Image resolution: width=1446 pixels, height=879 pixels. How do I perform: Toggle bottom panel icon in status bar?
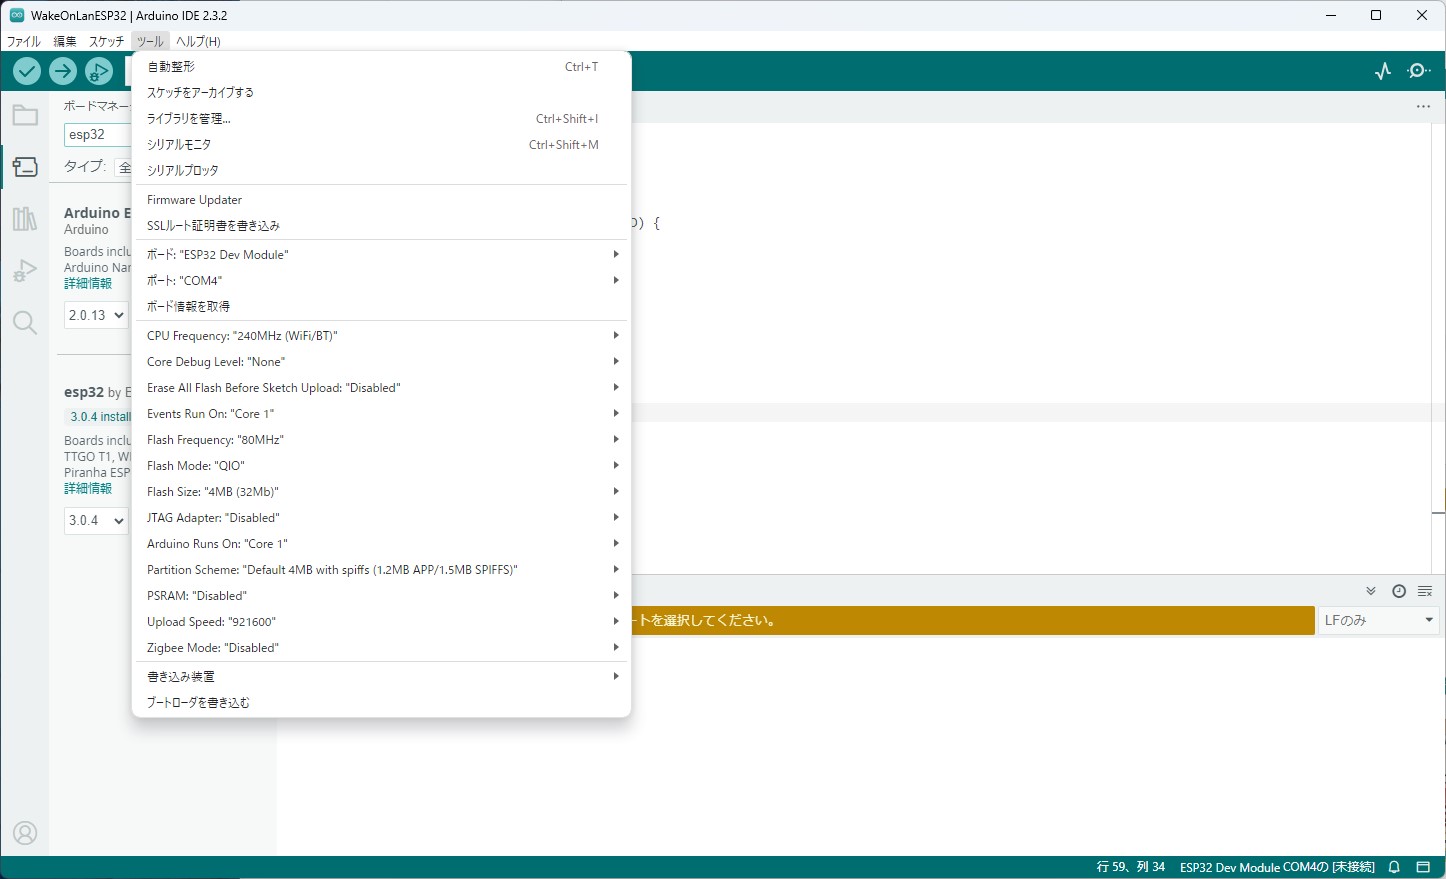pyautogui.click(x=1423, y=867)
